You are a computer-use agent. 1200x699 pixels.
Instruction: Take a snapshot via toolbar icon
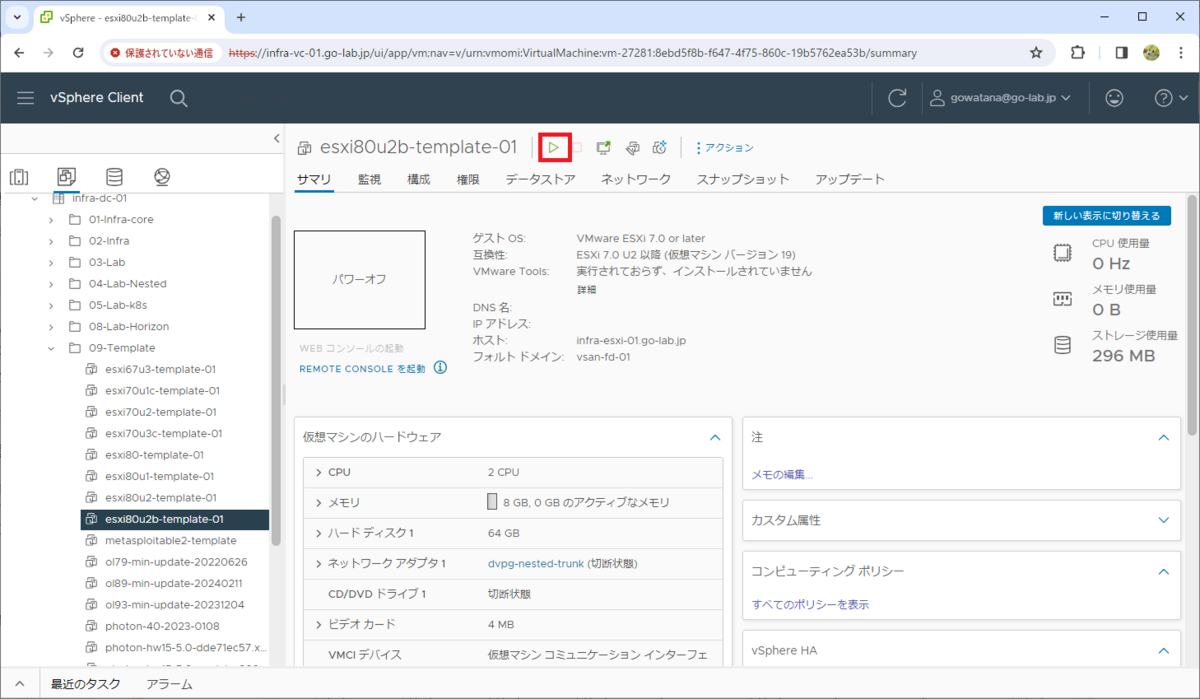click(x=659, y=148)
